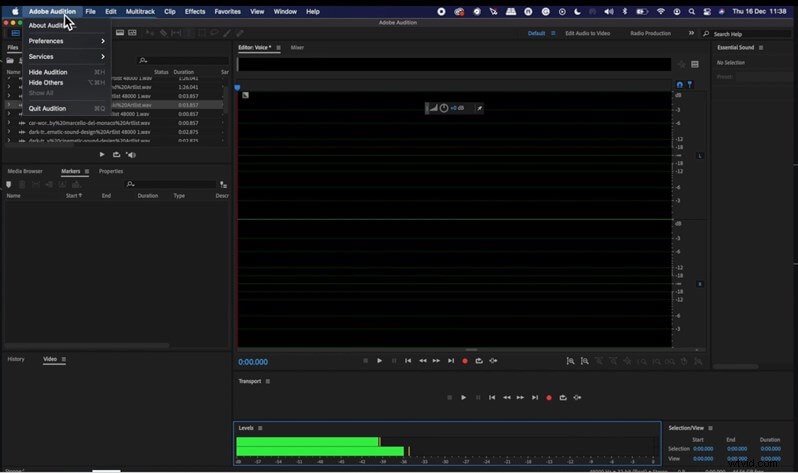Record in the editor transport controls
798x473 pixels.
point(465,360)
